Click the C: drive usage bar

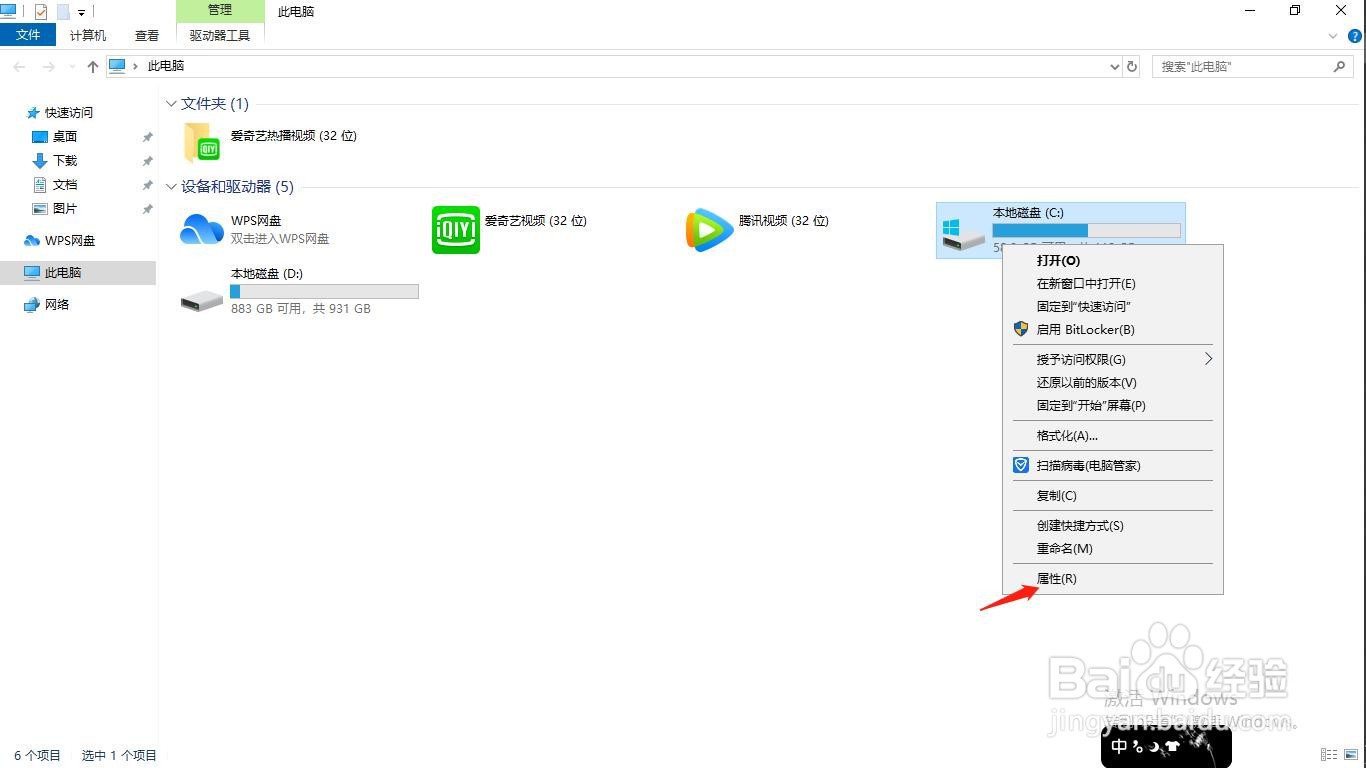(x=1086, y=230)
